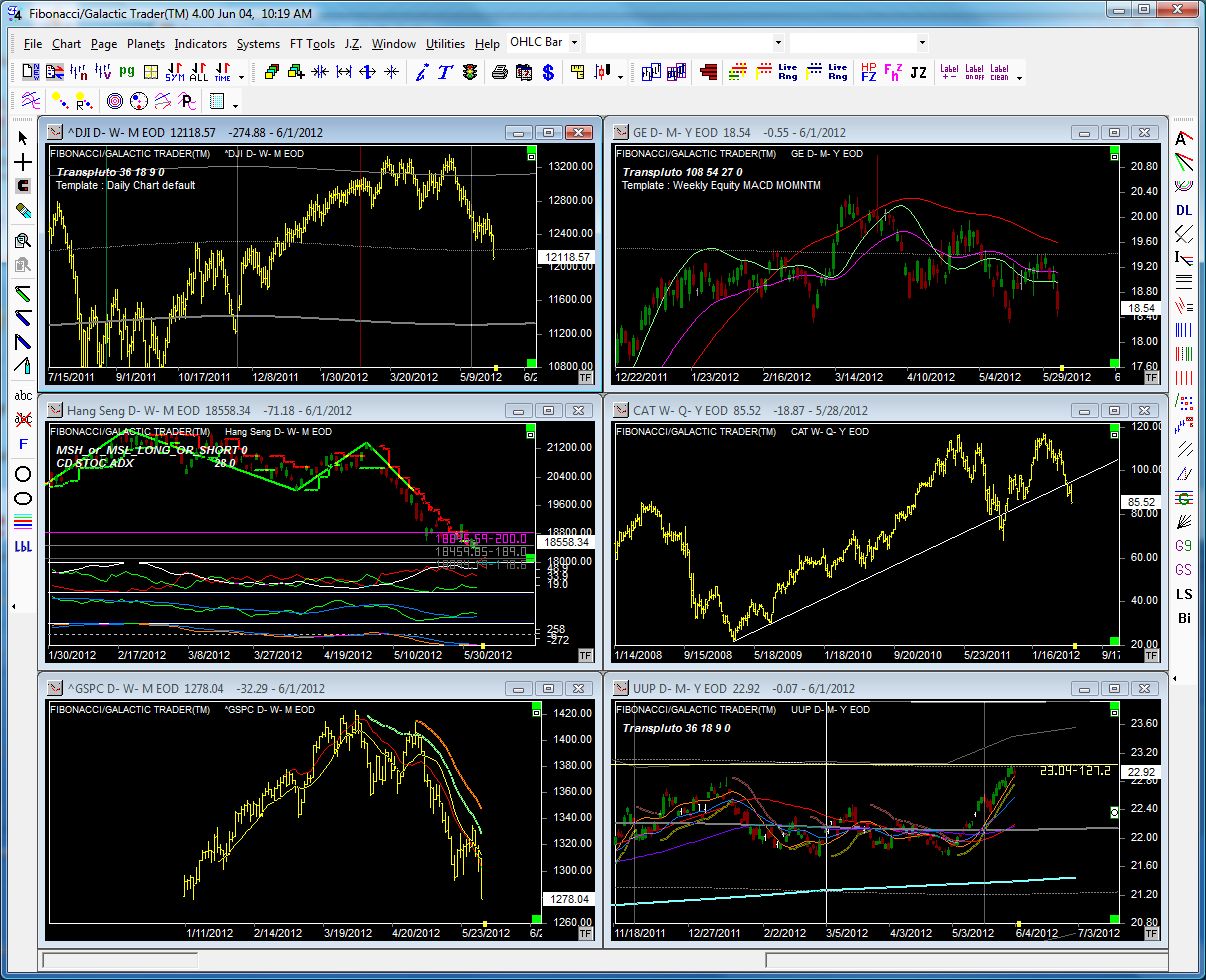Click the F Fibonacci button in left sidebar
1206x980 pixels.
tap(22, 443)
